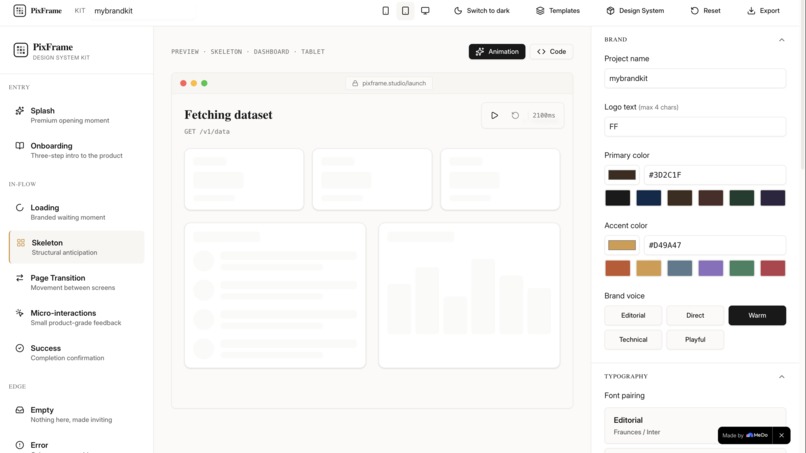
Task: Collapse the Typography section chevron
Action: click(x=781, y=376)
